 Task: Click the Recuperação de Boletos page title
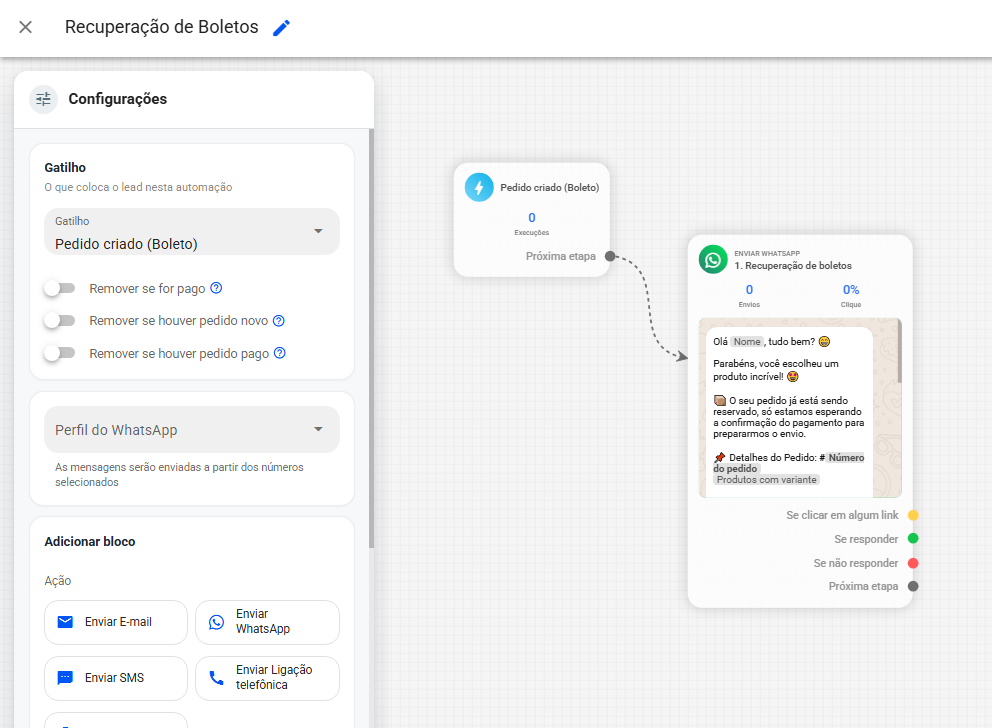pos(162,27)
